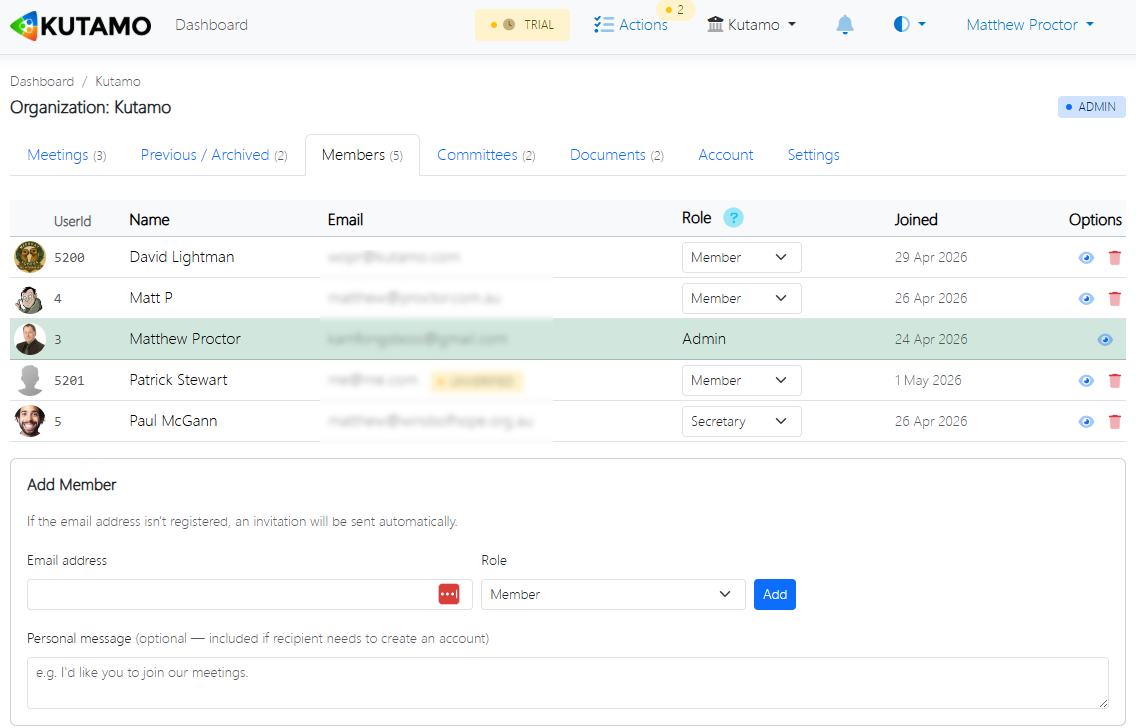Image resolution: width=1136 pixels, height=728 pixels.
Task: Open Matthew Proctor user menu
Action: pyautogui.click(x=1030, y=25)
